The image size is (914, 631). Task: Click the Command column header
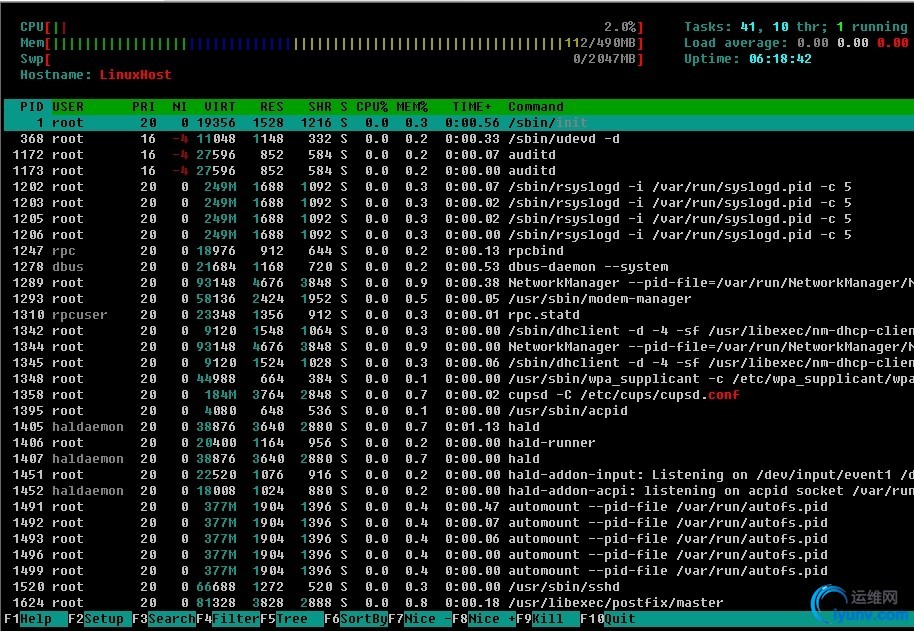pyautogui.click(x=536, y=107)
